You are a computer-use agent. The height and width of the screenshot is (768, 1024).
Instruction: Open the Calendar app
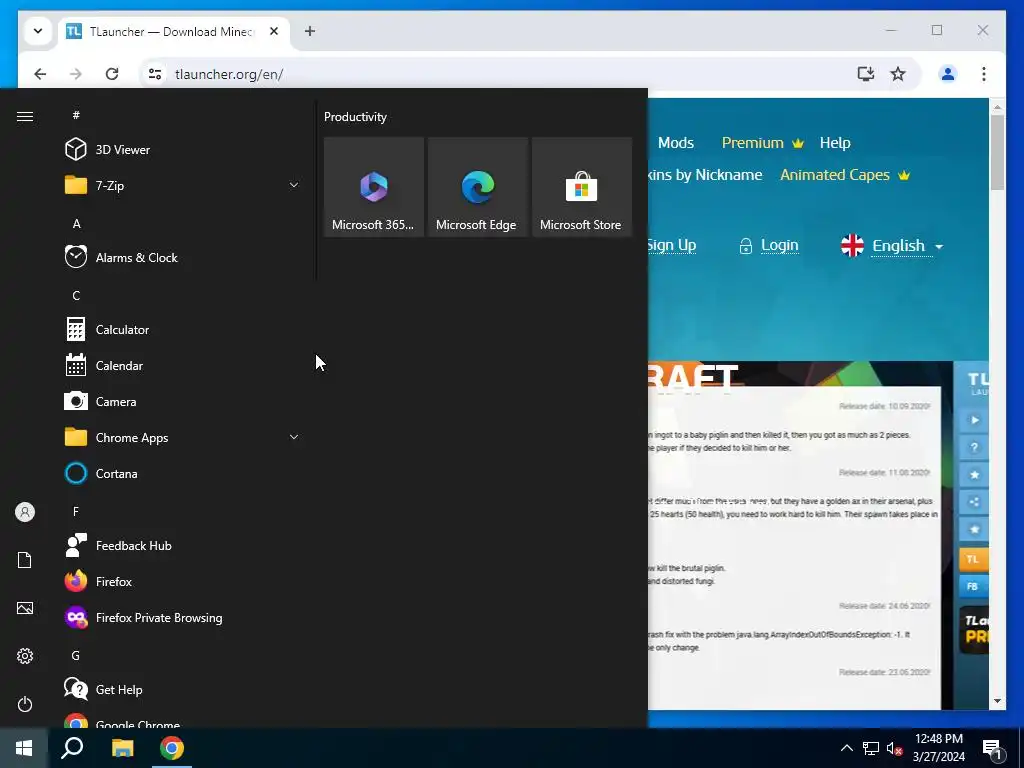tap(182, 366)
